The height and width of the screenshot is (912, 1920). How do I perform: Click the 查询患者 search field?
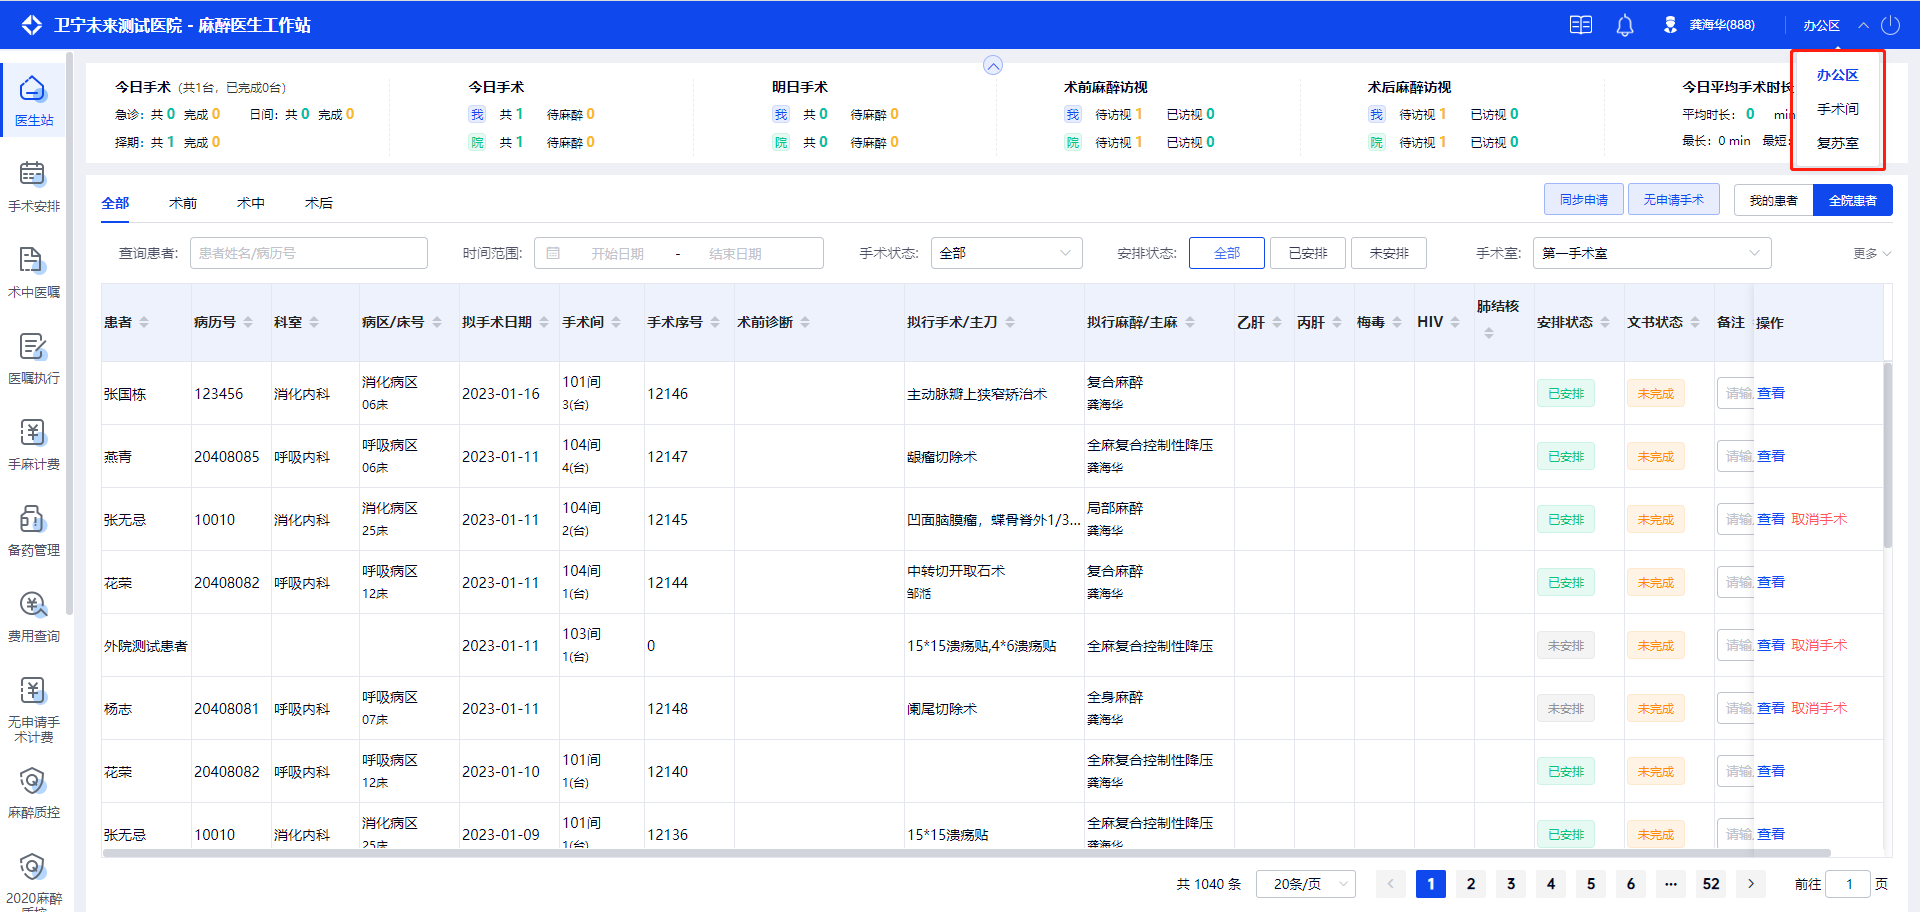tap(308, 253)
